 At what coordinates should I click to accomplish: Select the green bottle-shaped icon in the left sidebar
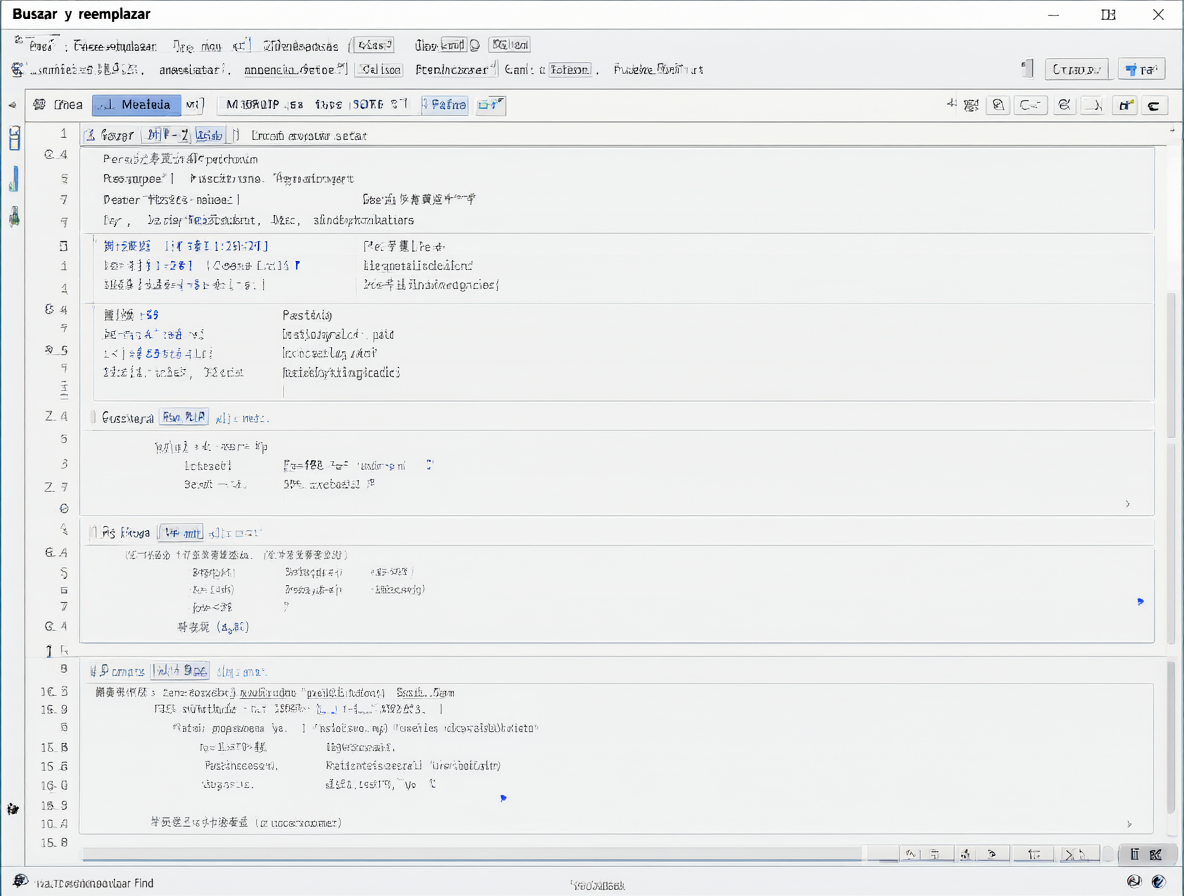point(14,217)
